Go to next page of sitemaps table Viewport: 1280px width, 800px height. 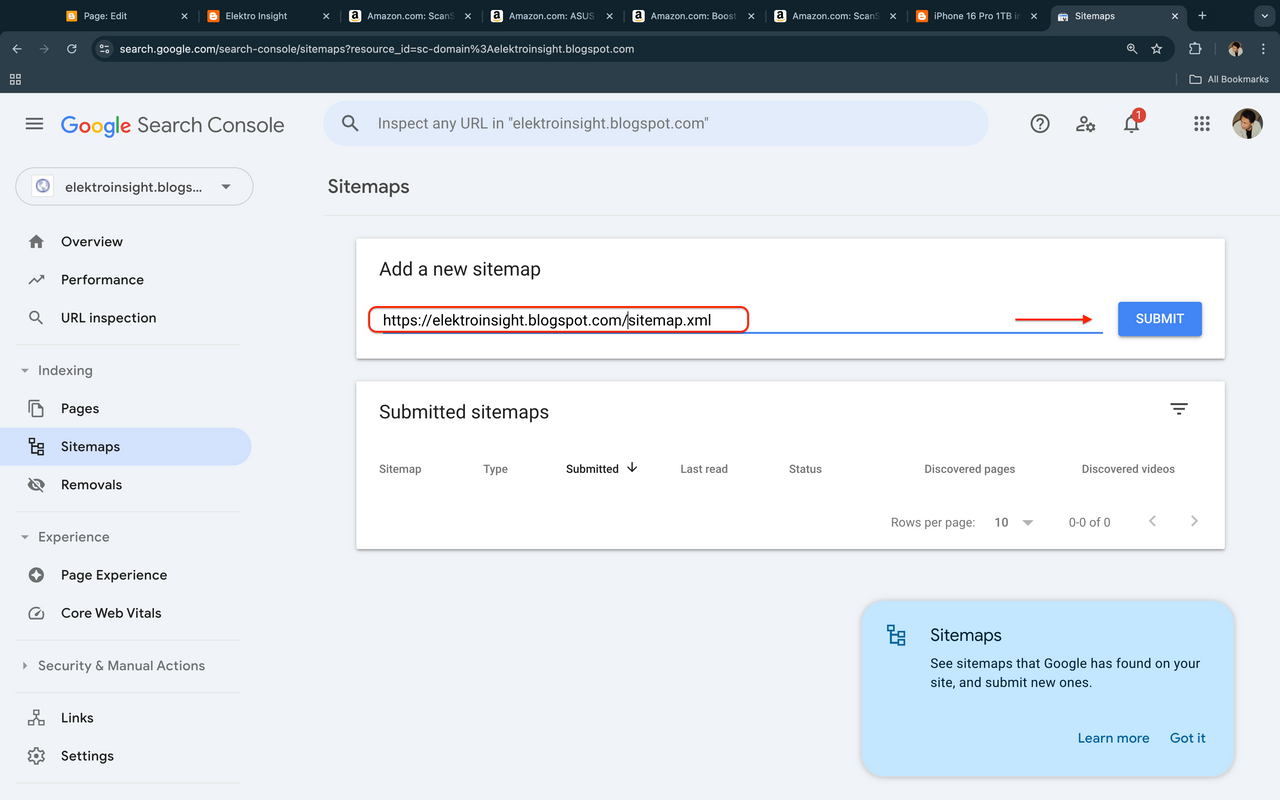[1194, 521]
